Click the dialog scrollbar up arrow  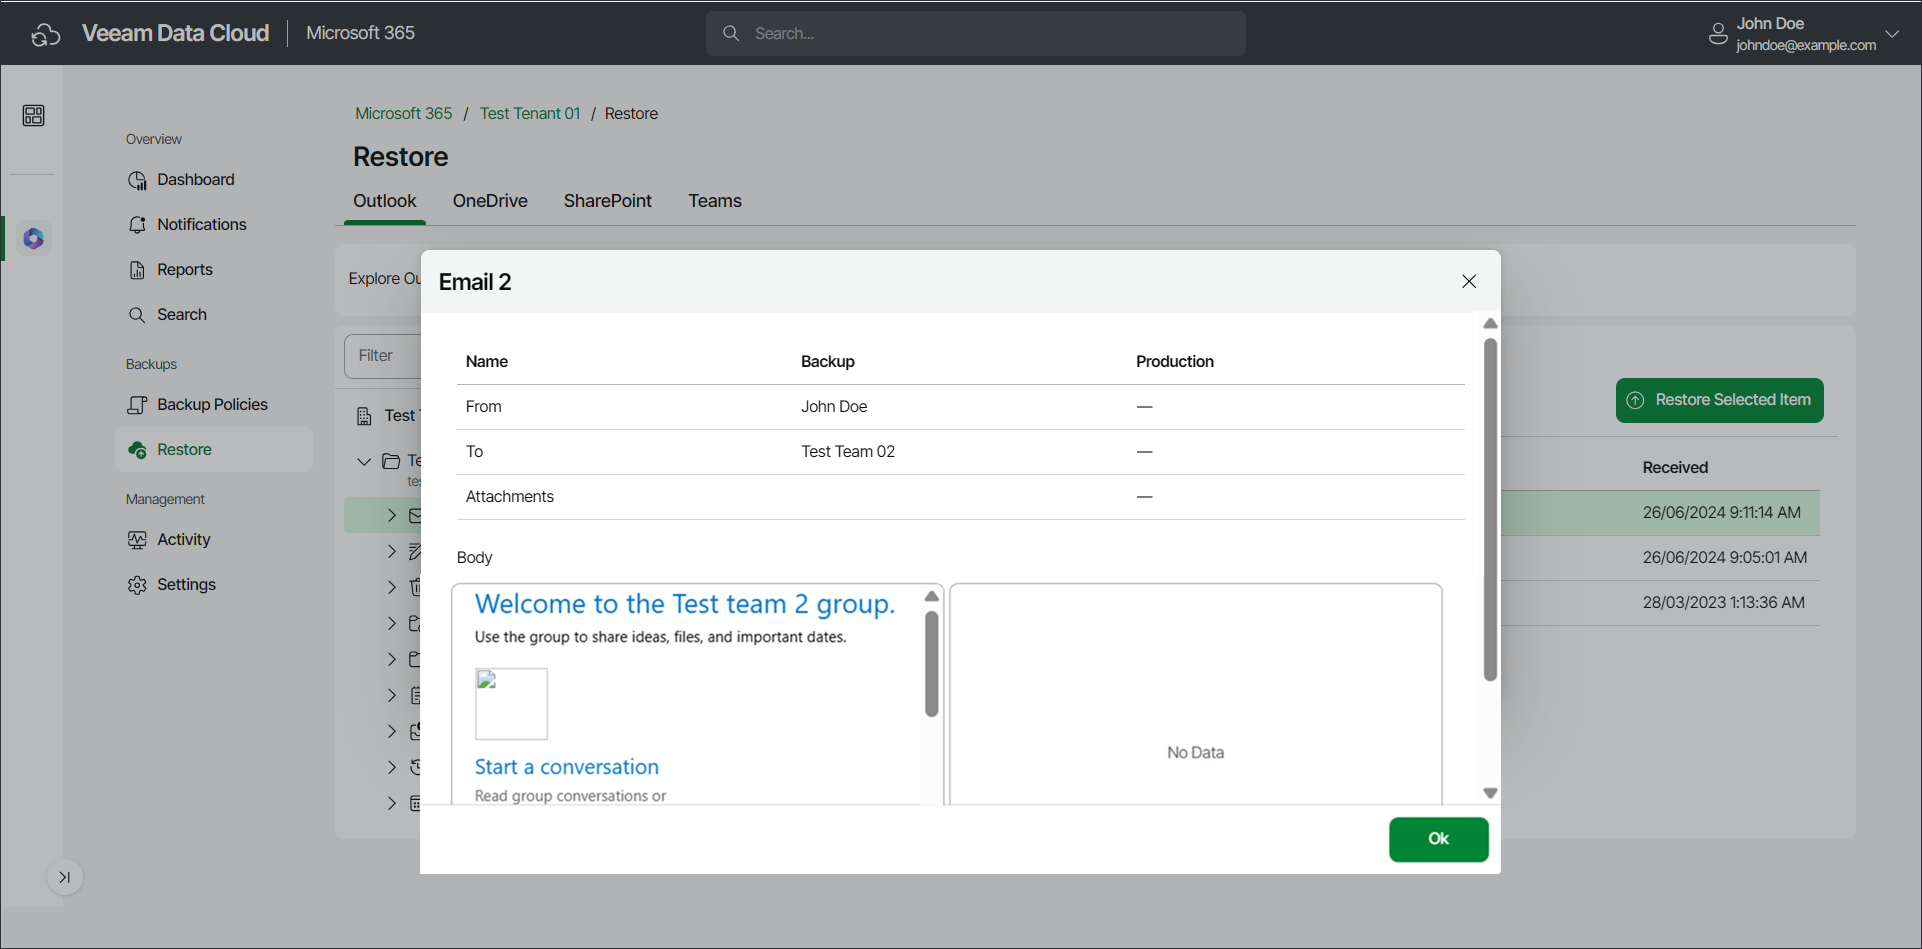pyautogui.click(x=1490, y=324)
